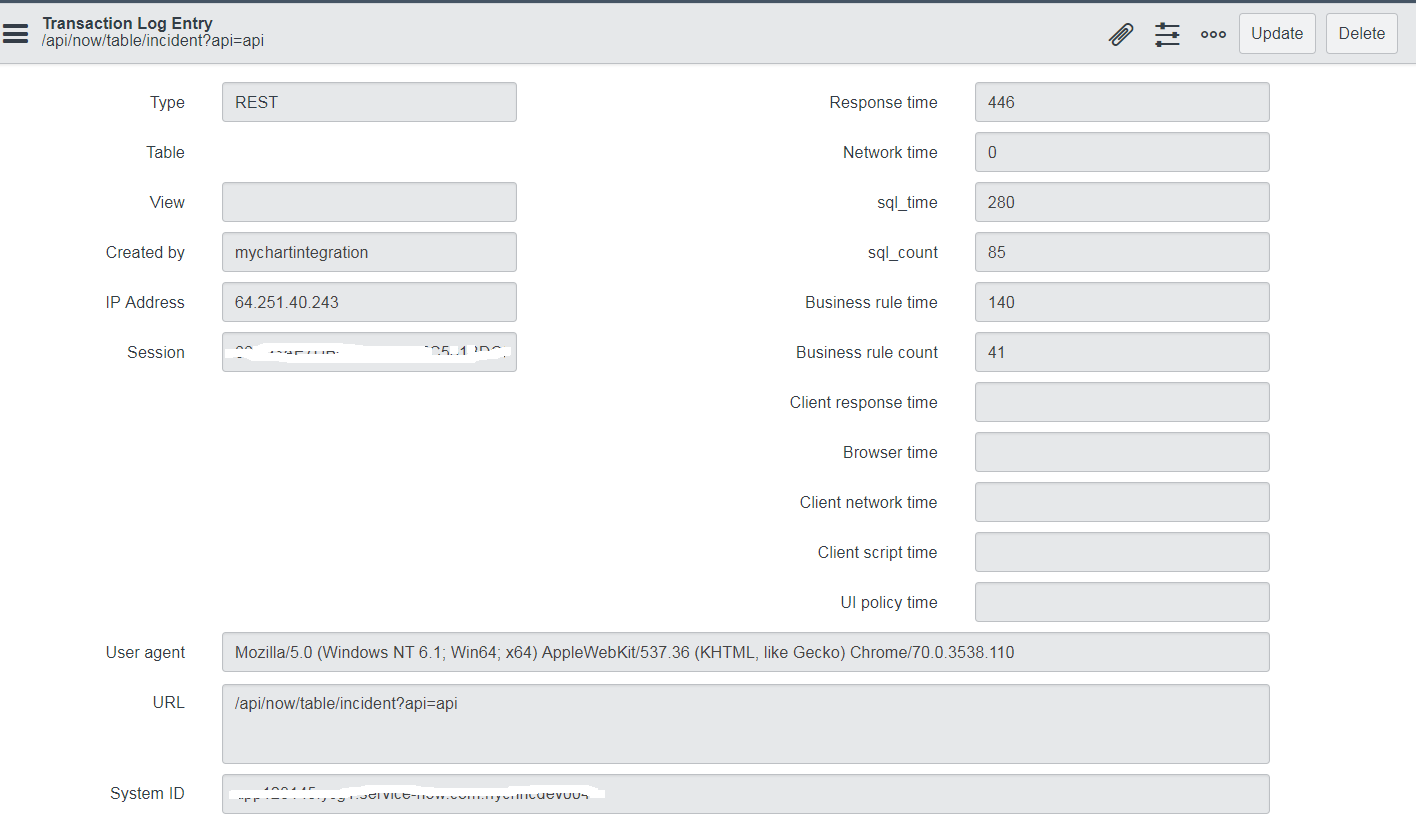This screenshot has width=1416, height=828.
Task: Click the redacted Session field
Action: click(x=368, y=352)
